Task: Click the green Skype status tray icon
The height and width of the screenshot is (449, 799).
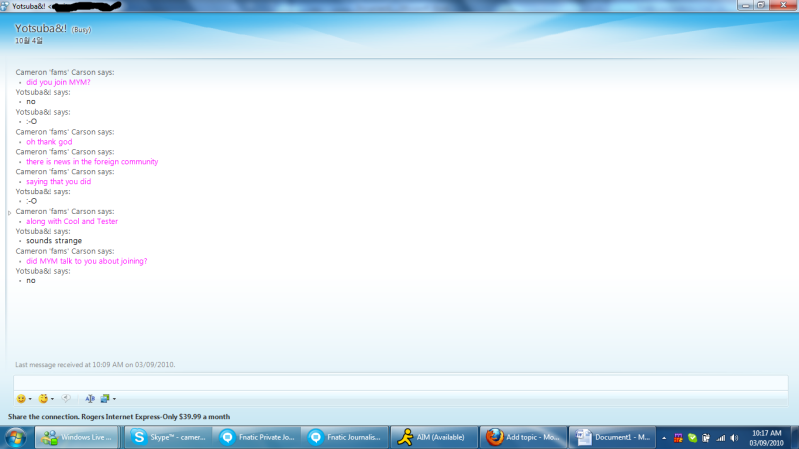Action: click(x=692, y=438)
